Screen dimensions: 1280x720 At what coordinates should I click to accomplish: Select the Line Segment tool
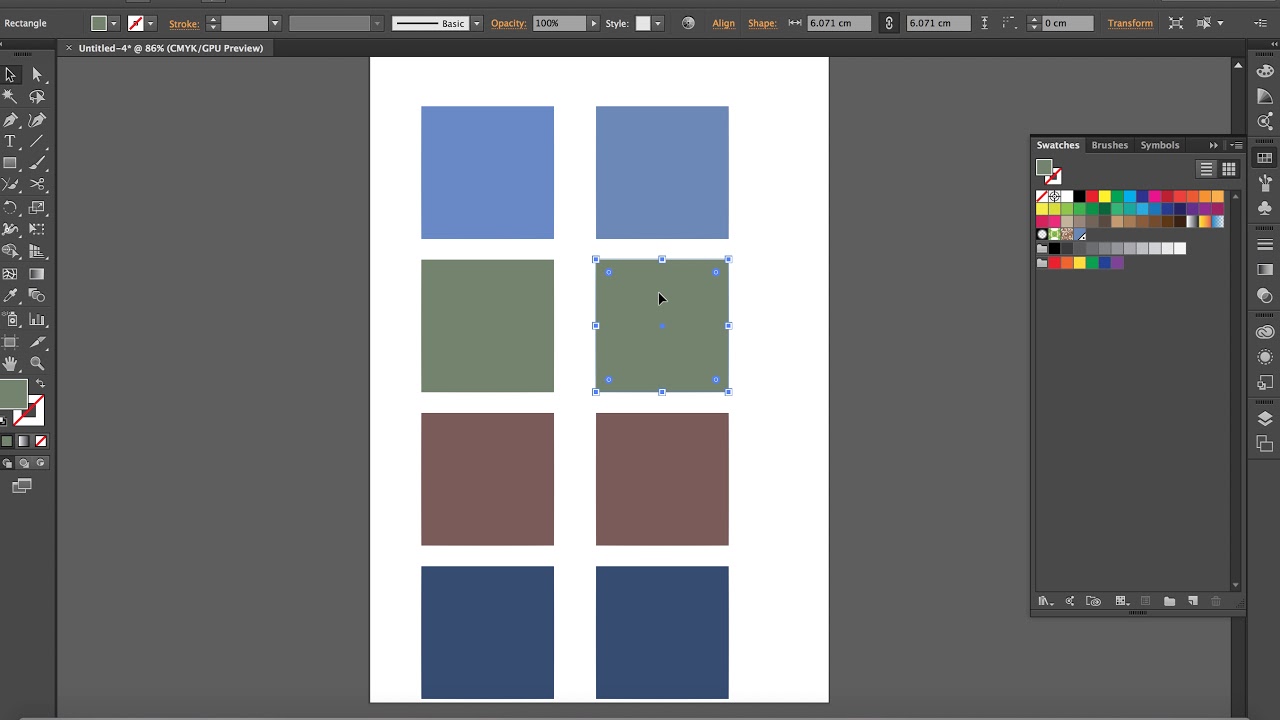click(37, 142)
